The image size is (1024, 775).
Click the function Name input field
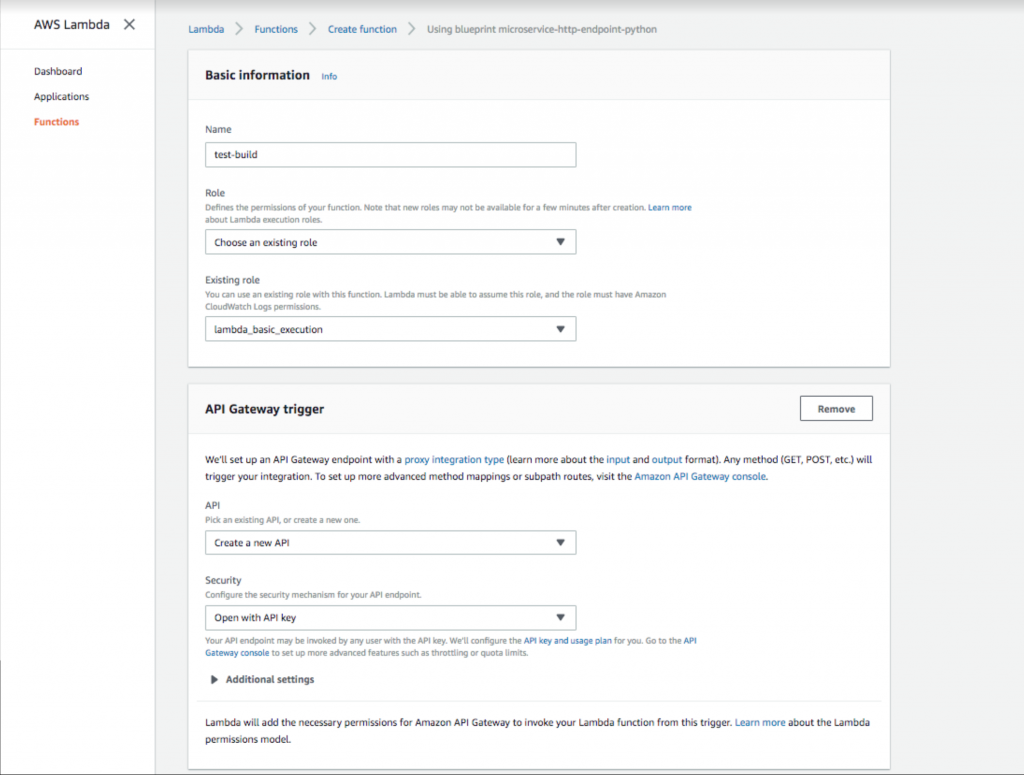point(390,155)
